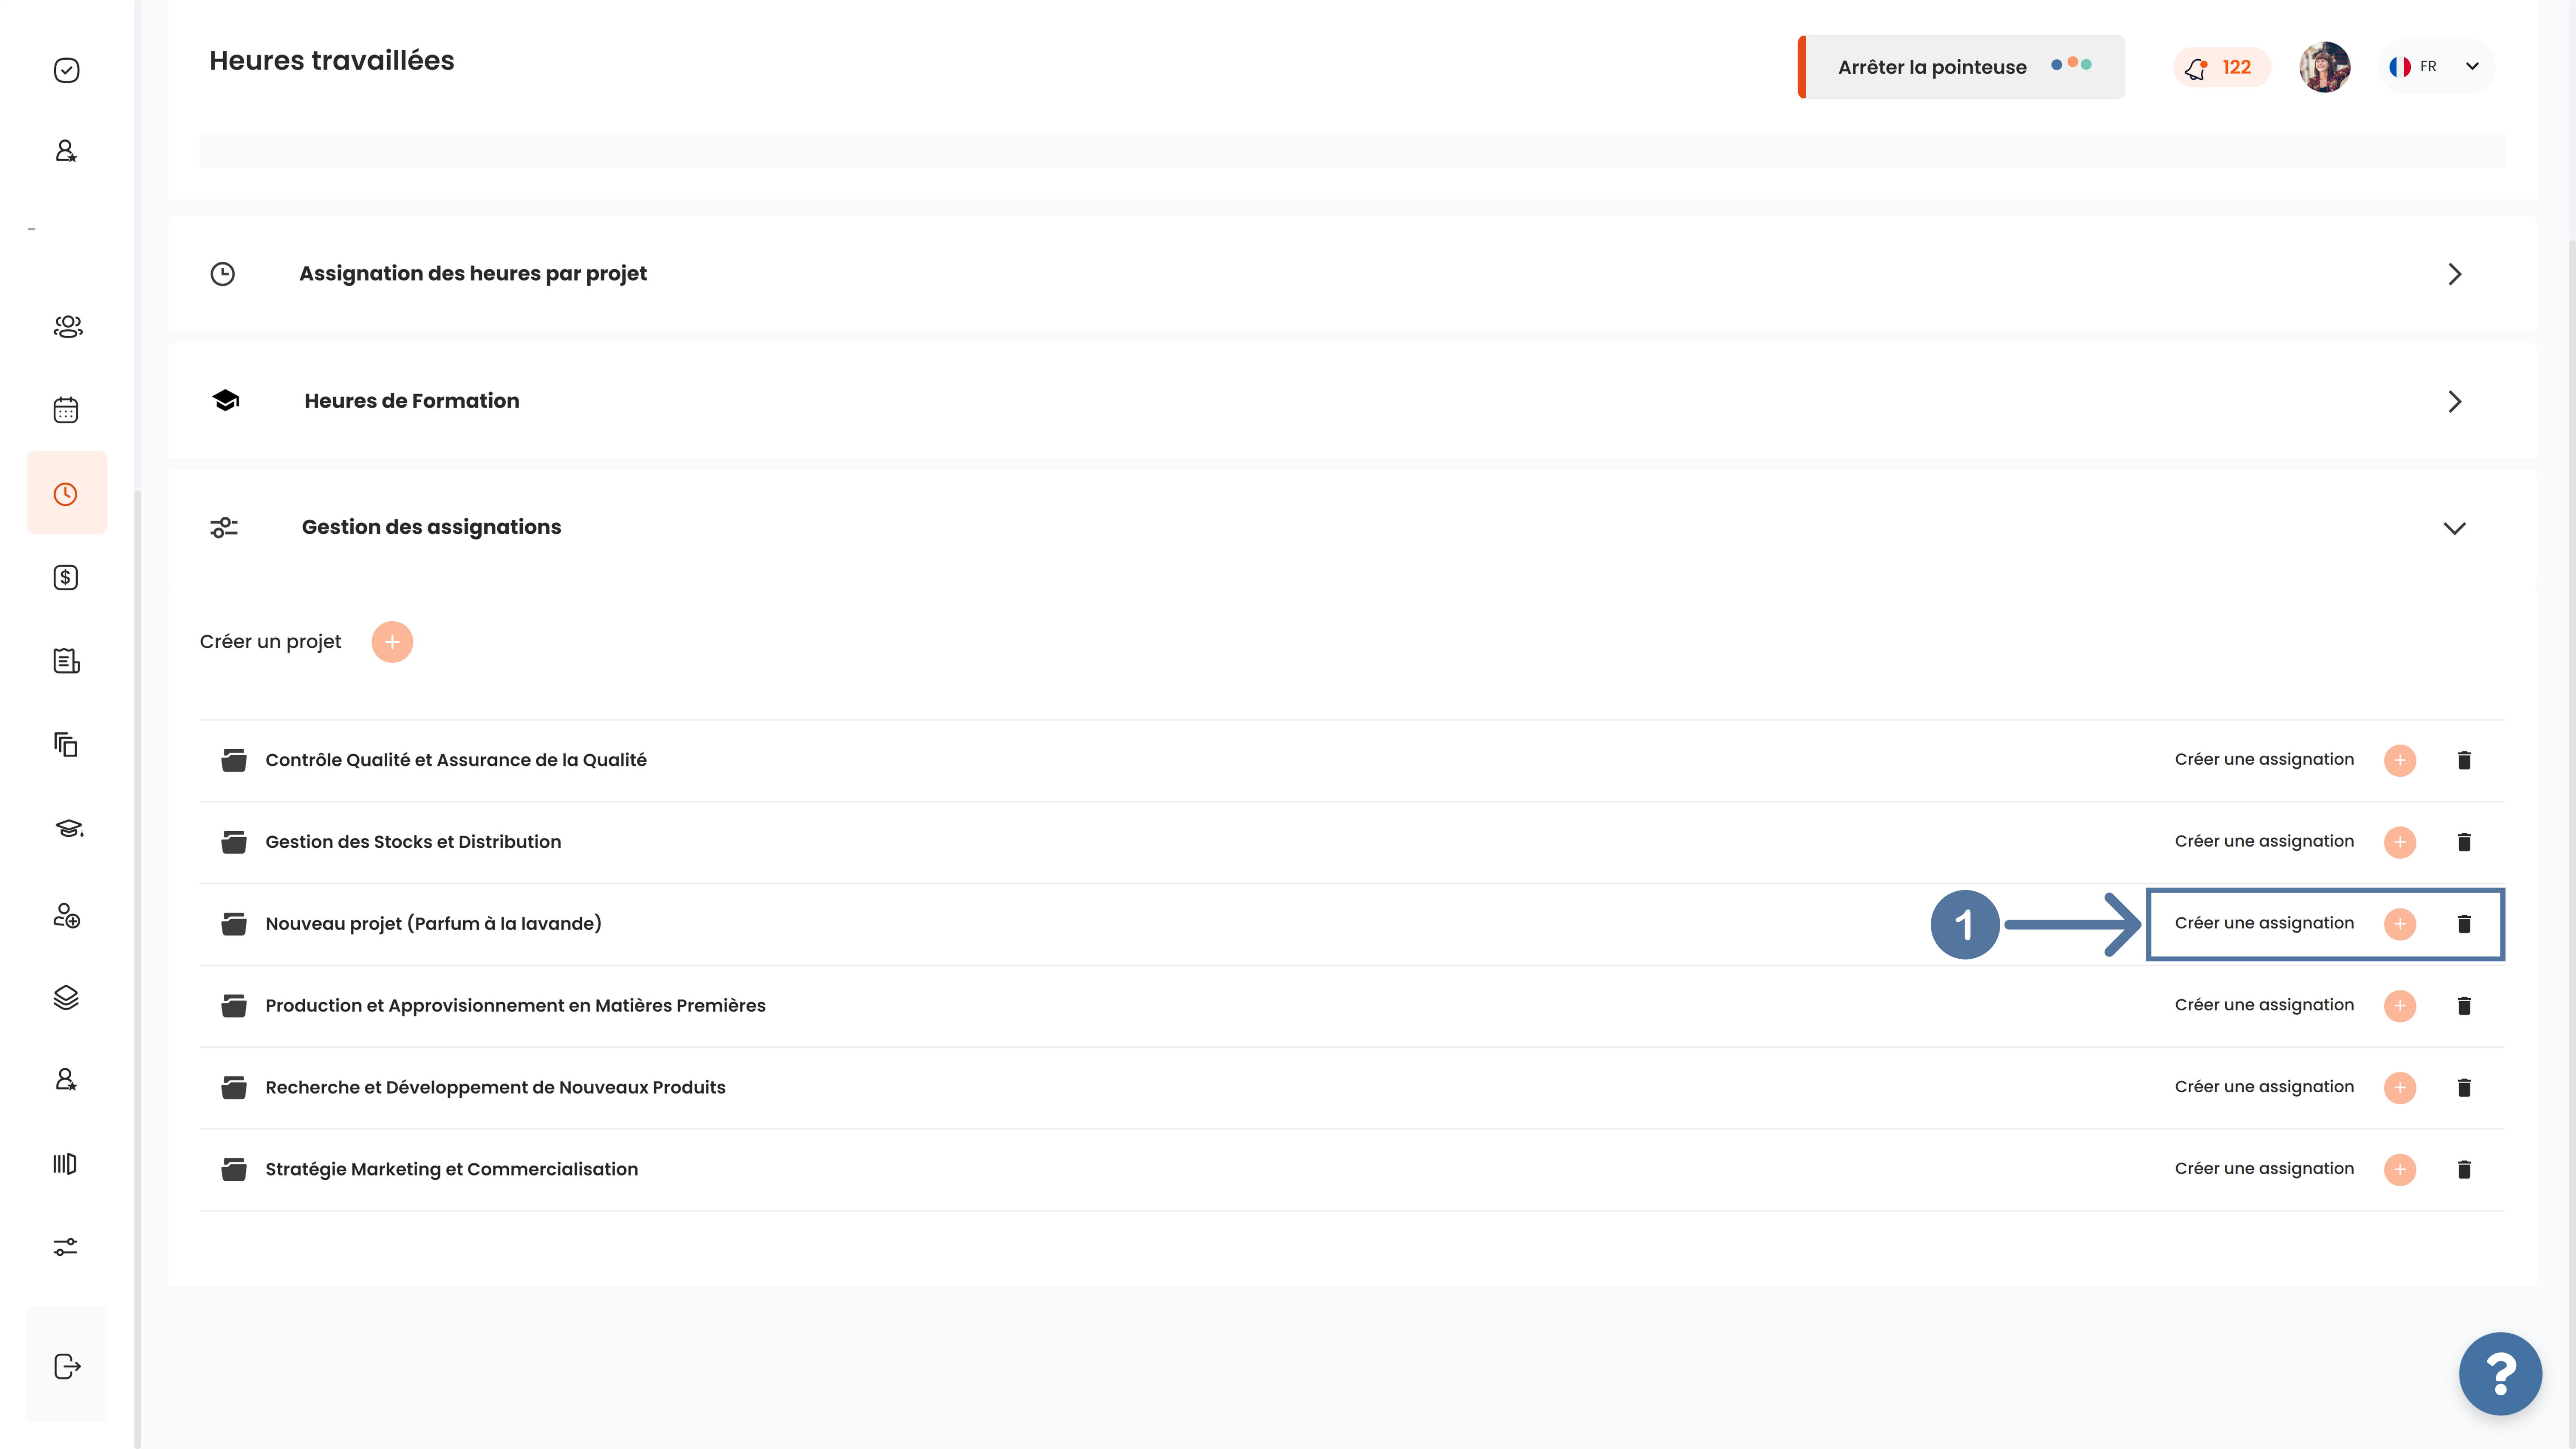
Task: Add assignment to Nouveau projet Parfum à la lavande
Action: (x=2400, y=924)
